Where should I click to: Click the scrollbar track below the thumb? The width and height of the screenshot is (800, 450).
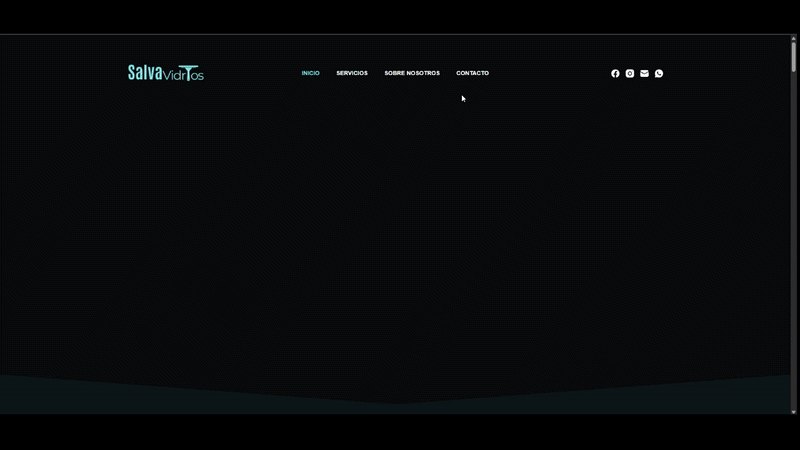[x=794, y=250]
